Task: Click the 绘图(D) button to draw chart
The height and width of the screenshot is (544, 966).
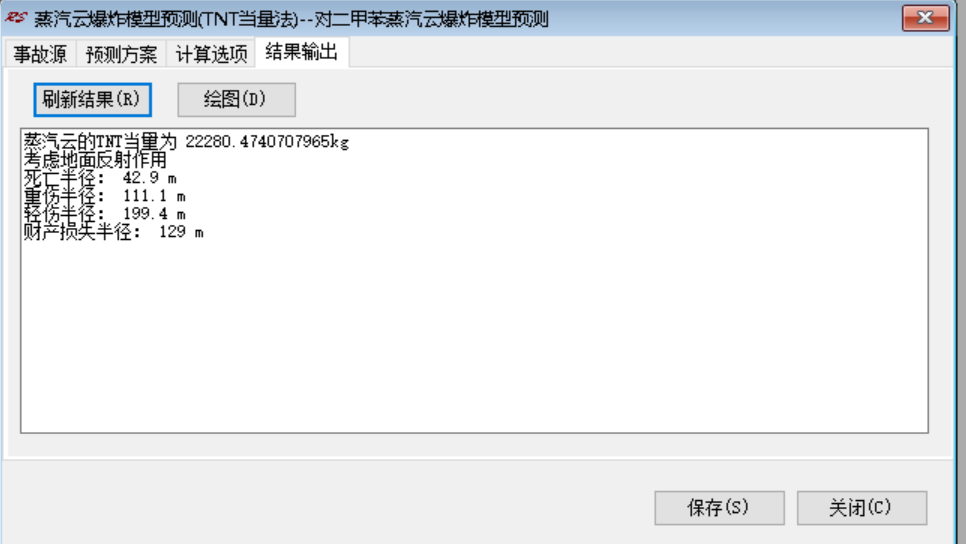Action: 236,99
